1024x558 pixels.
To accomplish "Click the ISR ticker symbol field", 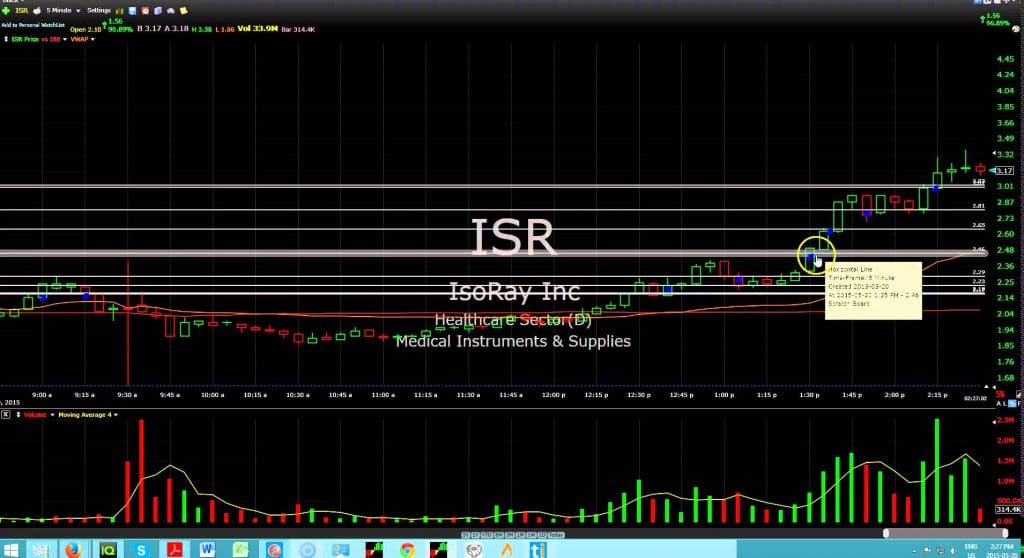I will pyautogui.click(x=22, y=10).
